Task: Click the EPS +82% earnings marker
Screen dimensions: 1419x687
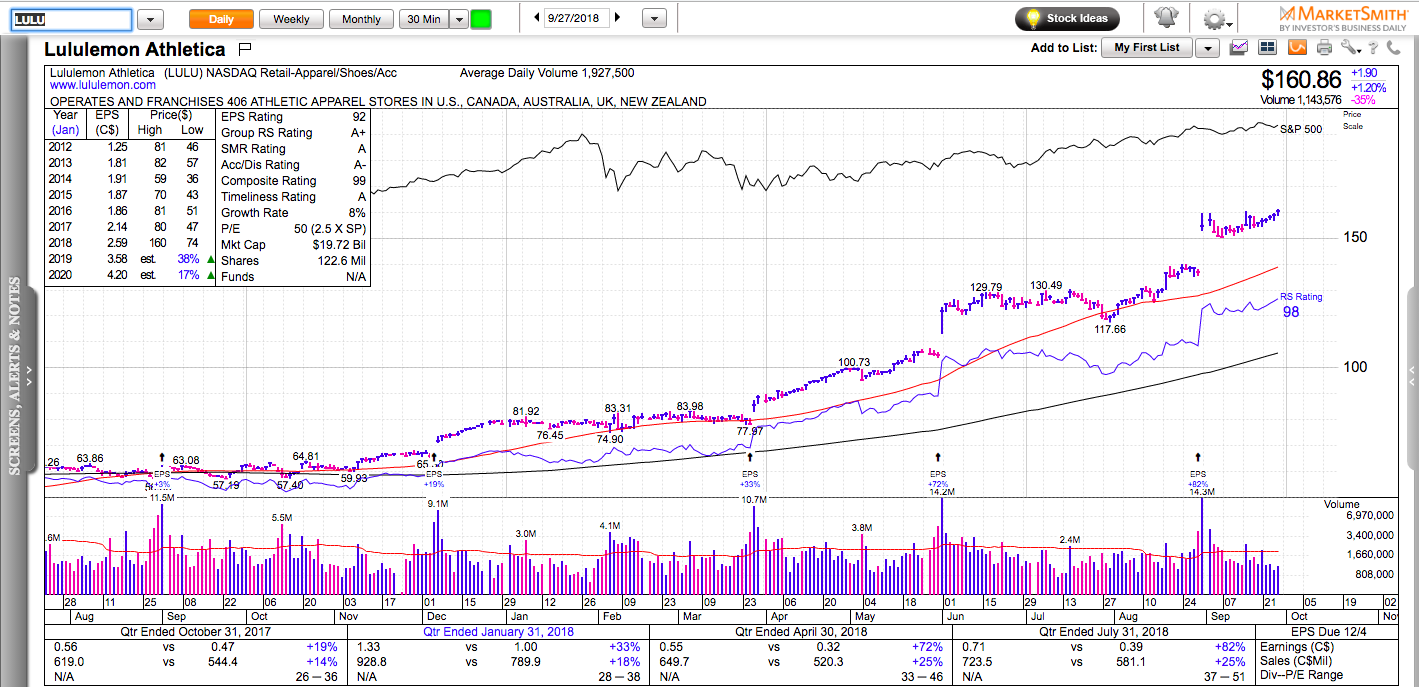Action: click(1199, 478)
